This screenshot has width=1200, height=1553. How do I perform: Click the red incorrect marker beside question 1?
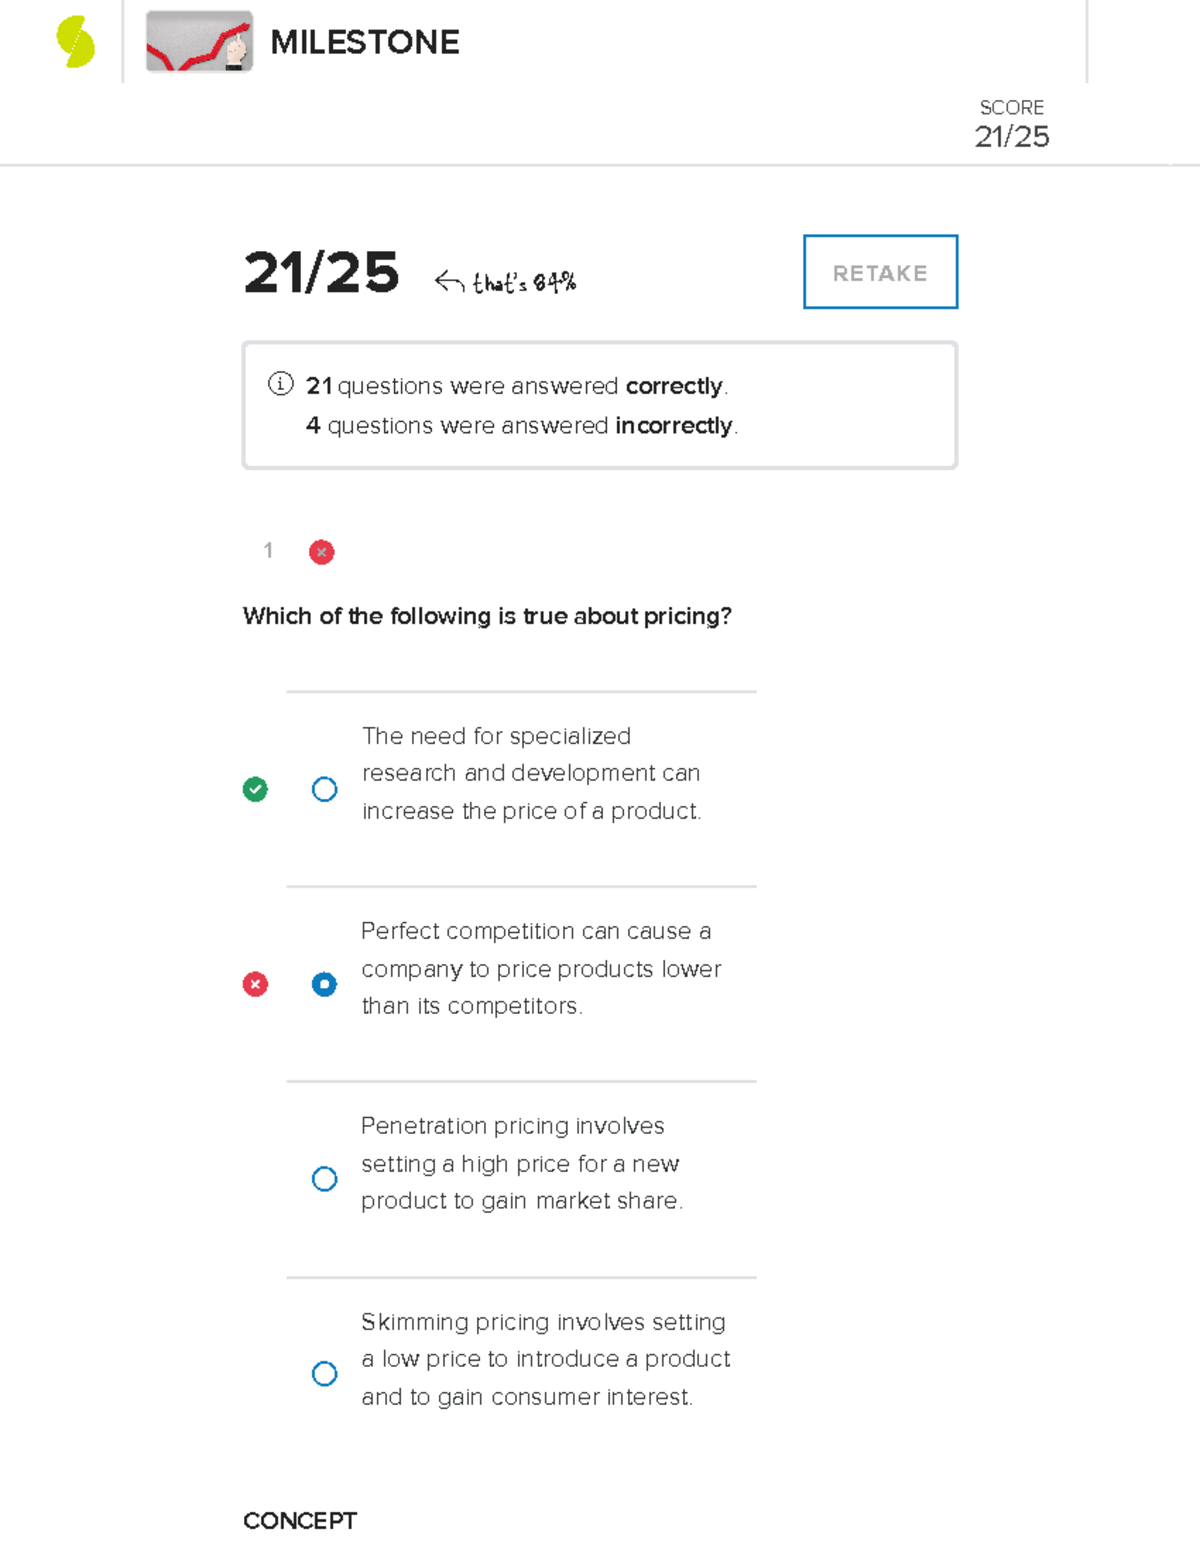[321, 552]
